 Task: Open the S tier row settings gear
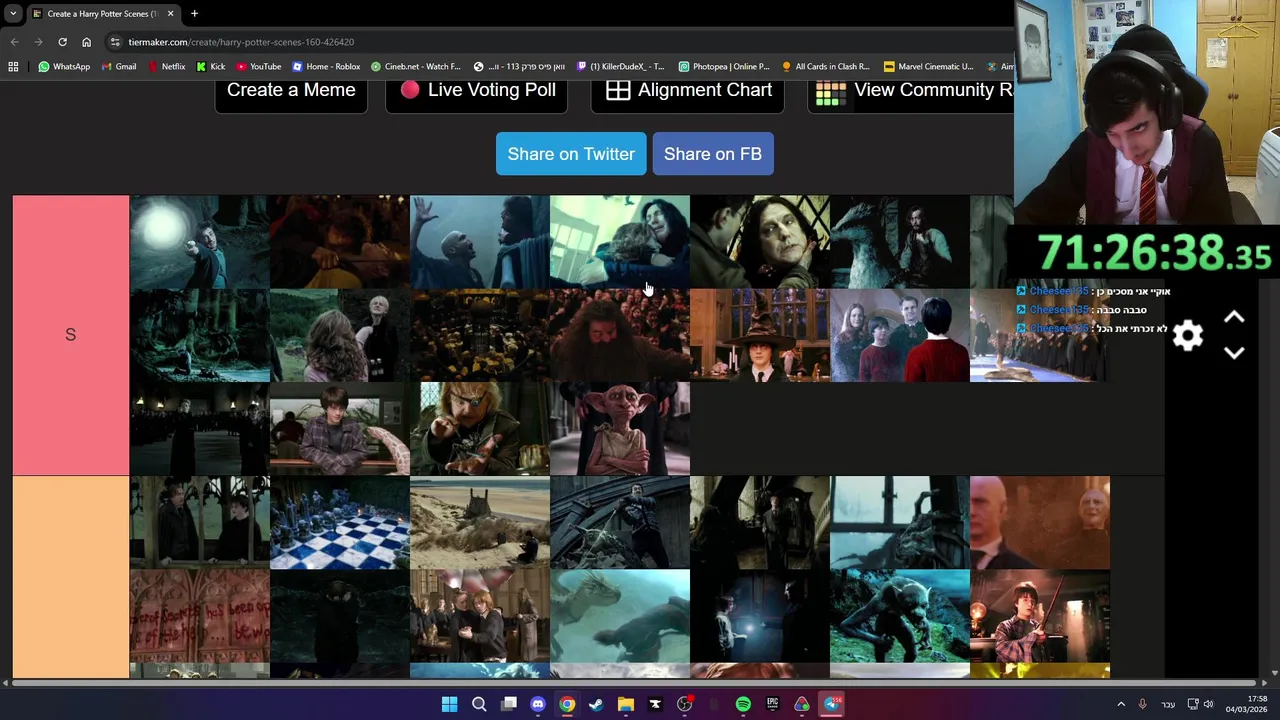click(x=1187, y=335)
